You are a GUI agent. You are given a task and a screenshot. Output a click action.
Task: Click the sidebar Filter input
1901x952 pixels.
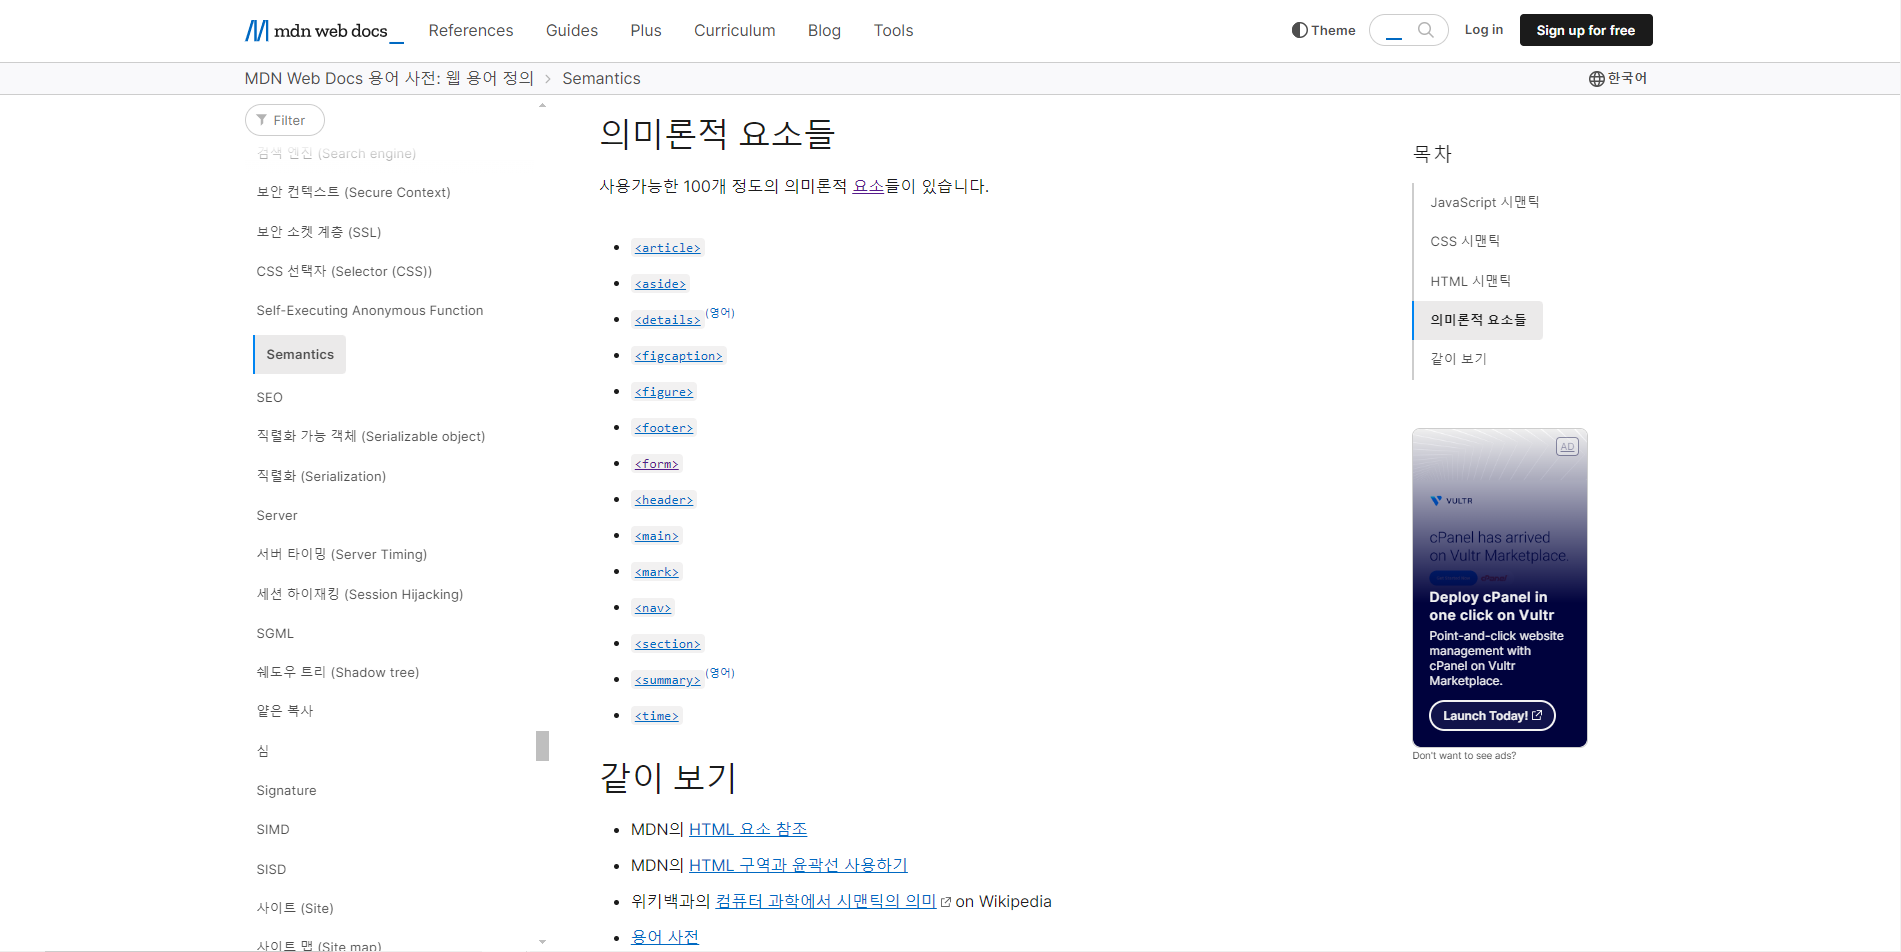pyautogui.click(x=285, y=120)
